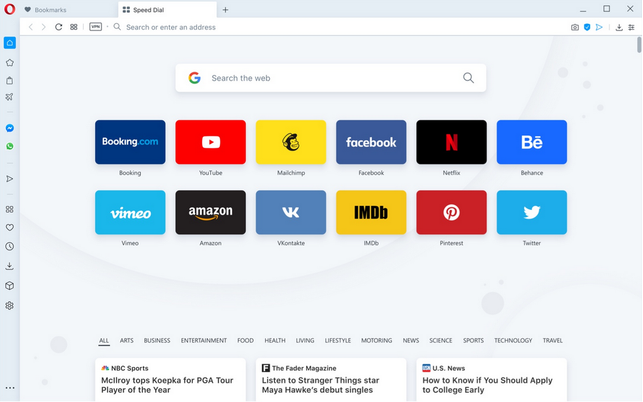
Task: Open the Twitter speed dial tile
Action: click(532, 212)
